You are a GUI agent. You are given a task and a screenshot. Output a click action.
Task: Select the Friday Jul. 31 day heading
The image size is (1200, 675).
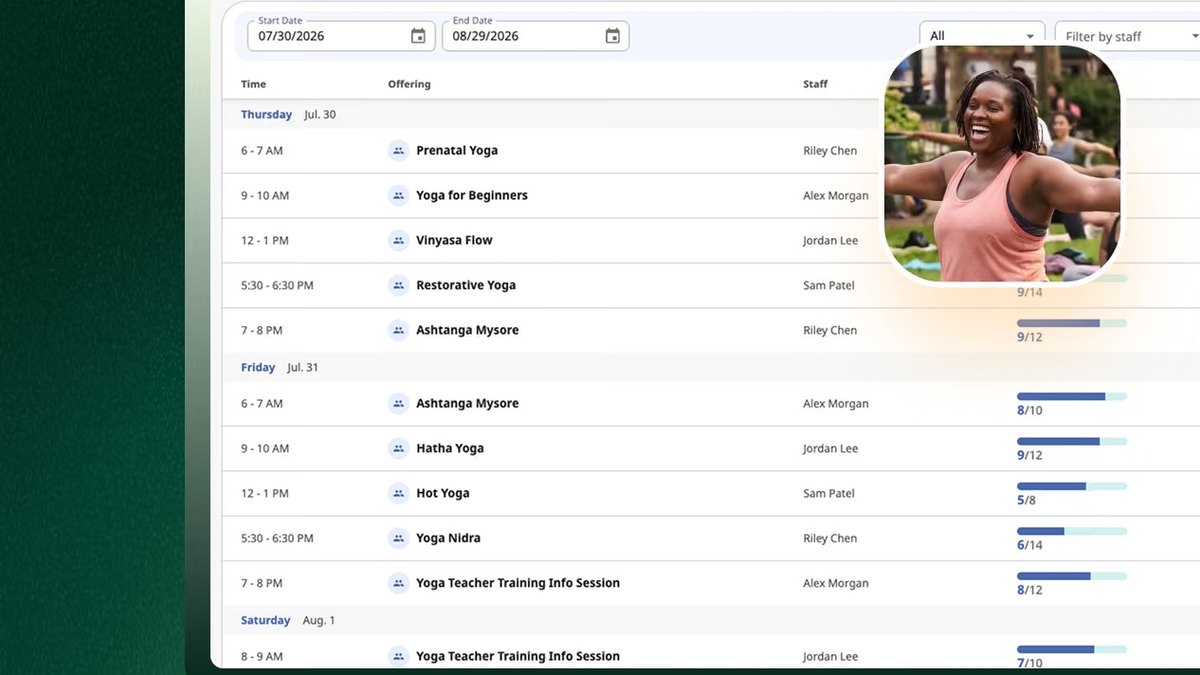279,368
